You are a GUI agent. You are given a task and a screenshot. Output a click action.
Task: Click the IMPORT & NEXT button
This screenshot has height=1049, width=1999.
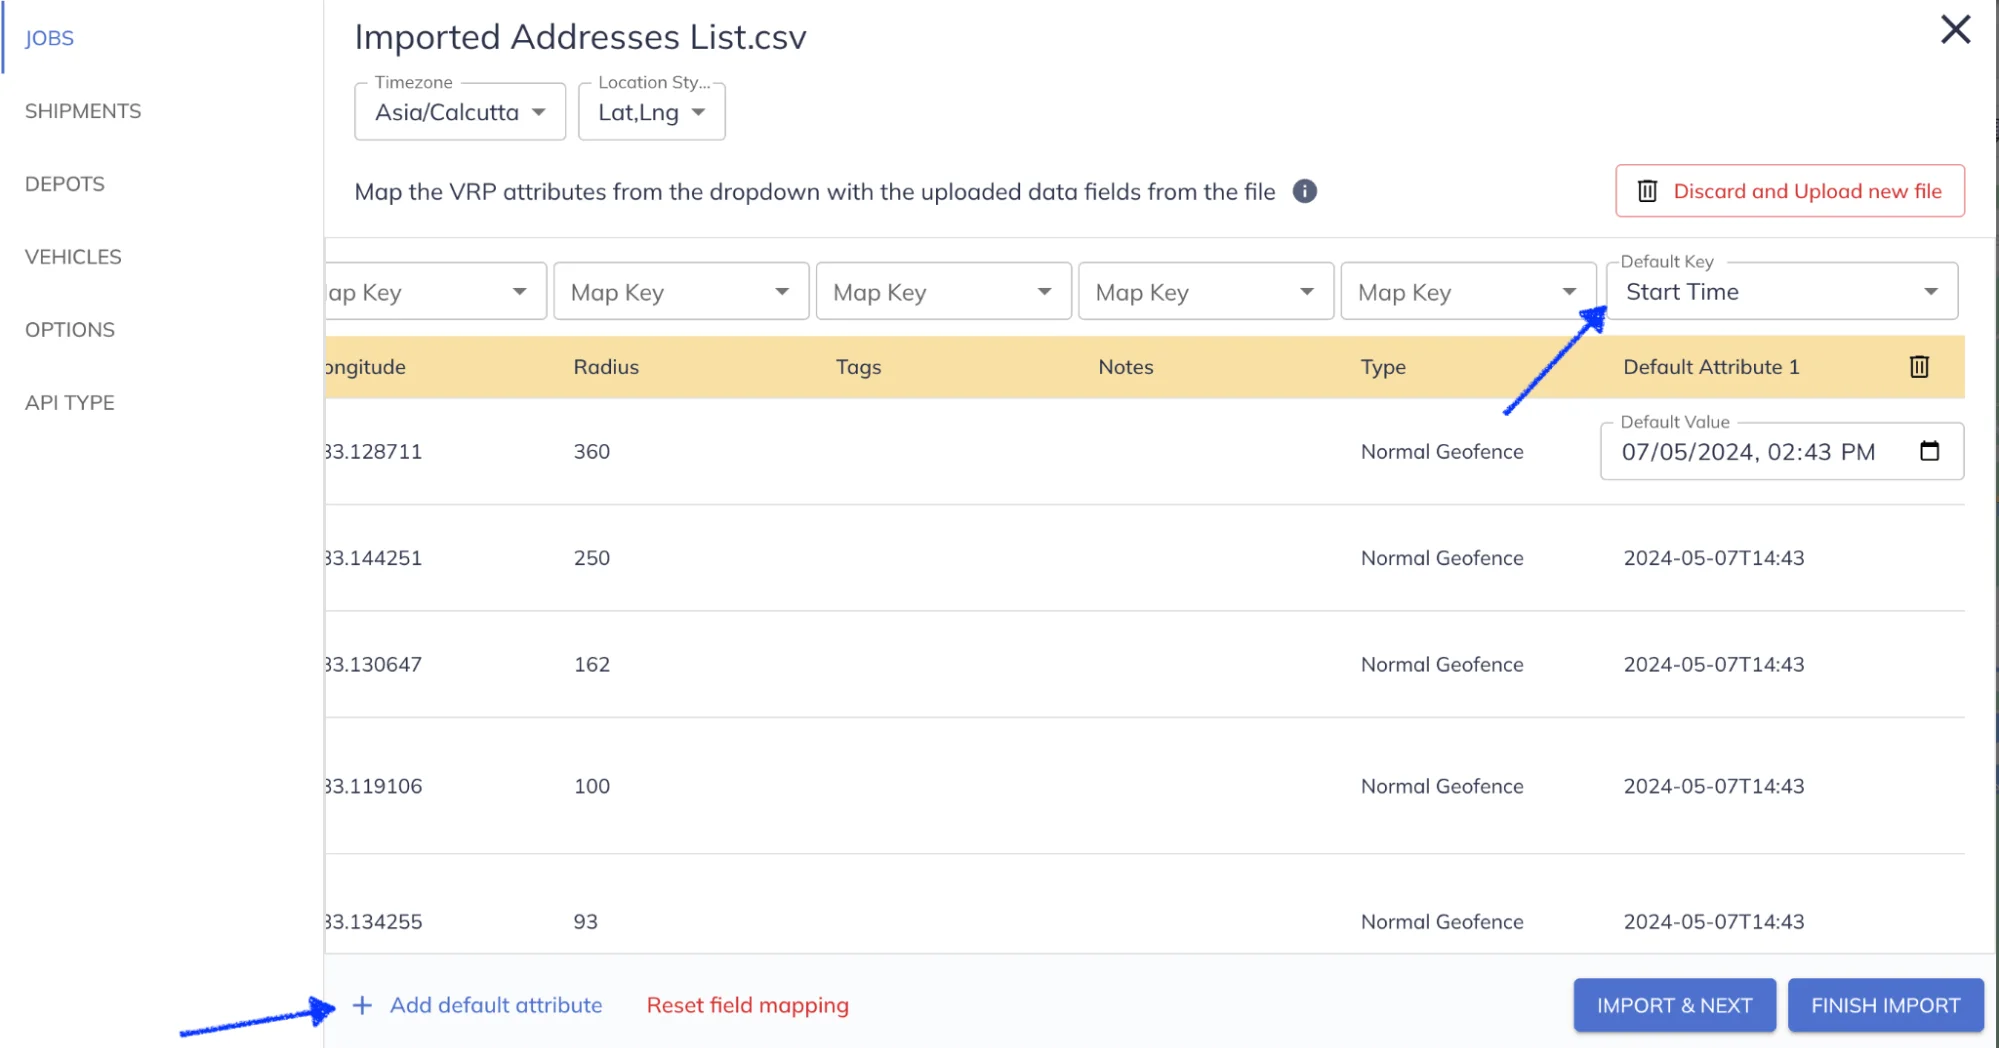(1674, 1005)
